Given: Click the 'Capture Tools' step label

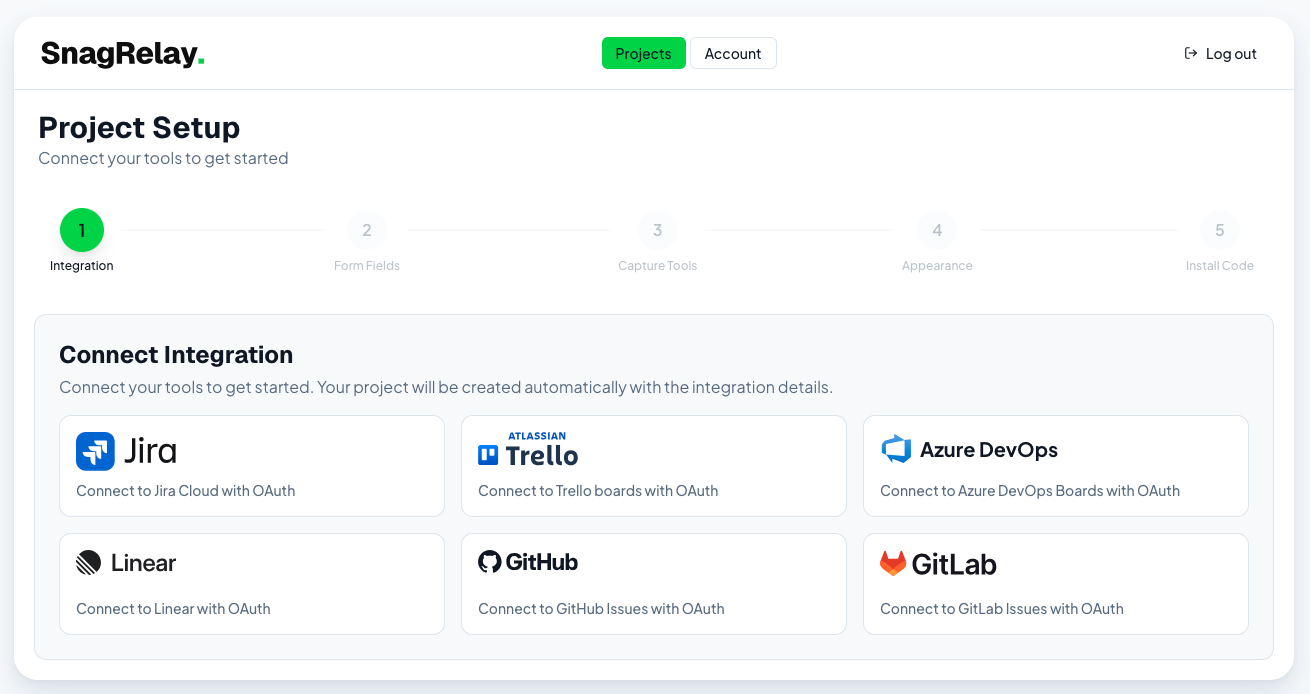Looking at the screenshot, I should pos(657,266).
